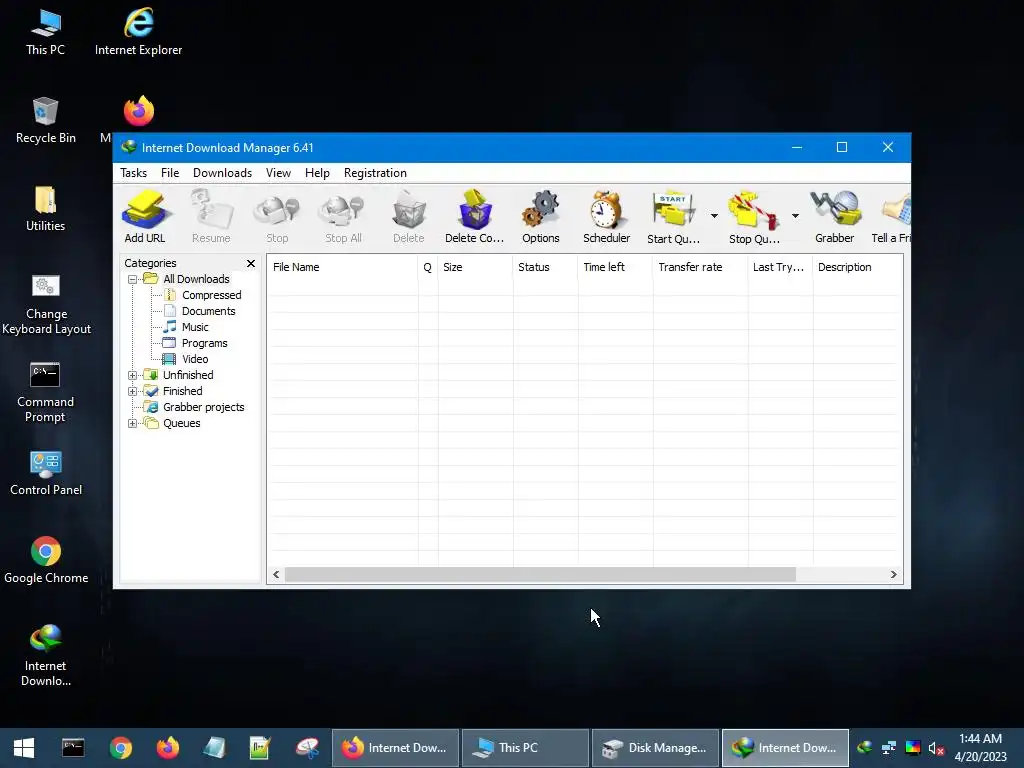The image size is (1024, 768).
Task: Collapse the All Downloads tree node
Action: tap(133, 280)
